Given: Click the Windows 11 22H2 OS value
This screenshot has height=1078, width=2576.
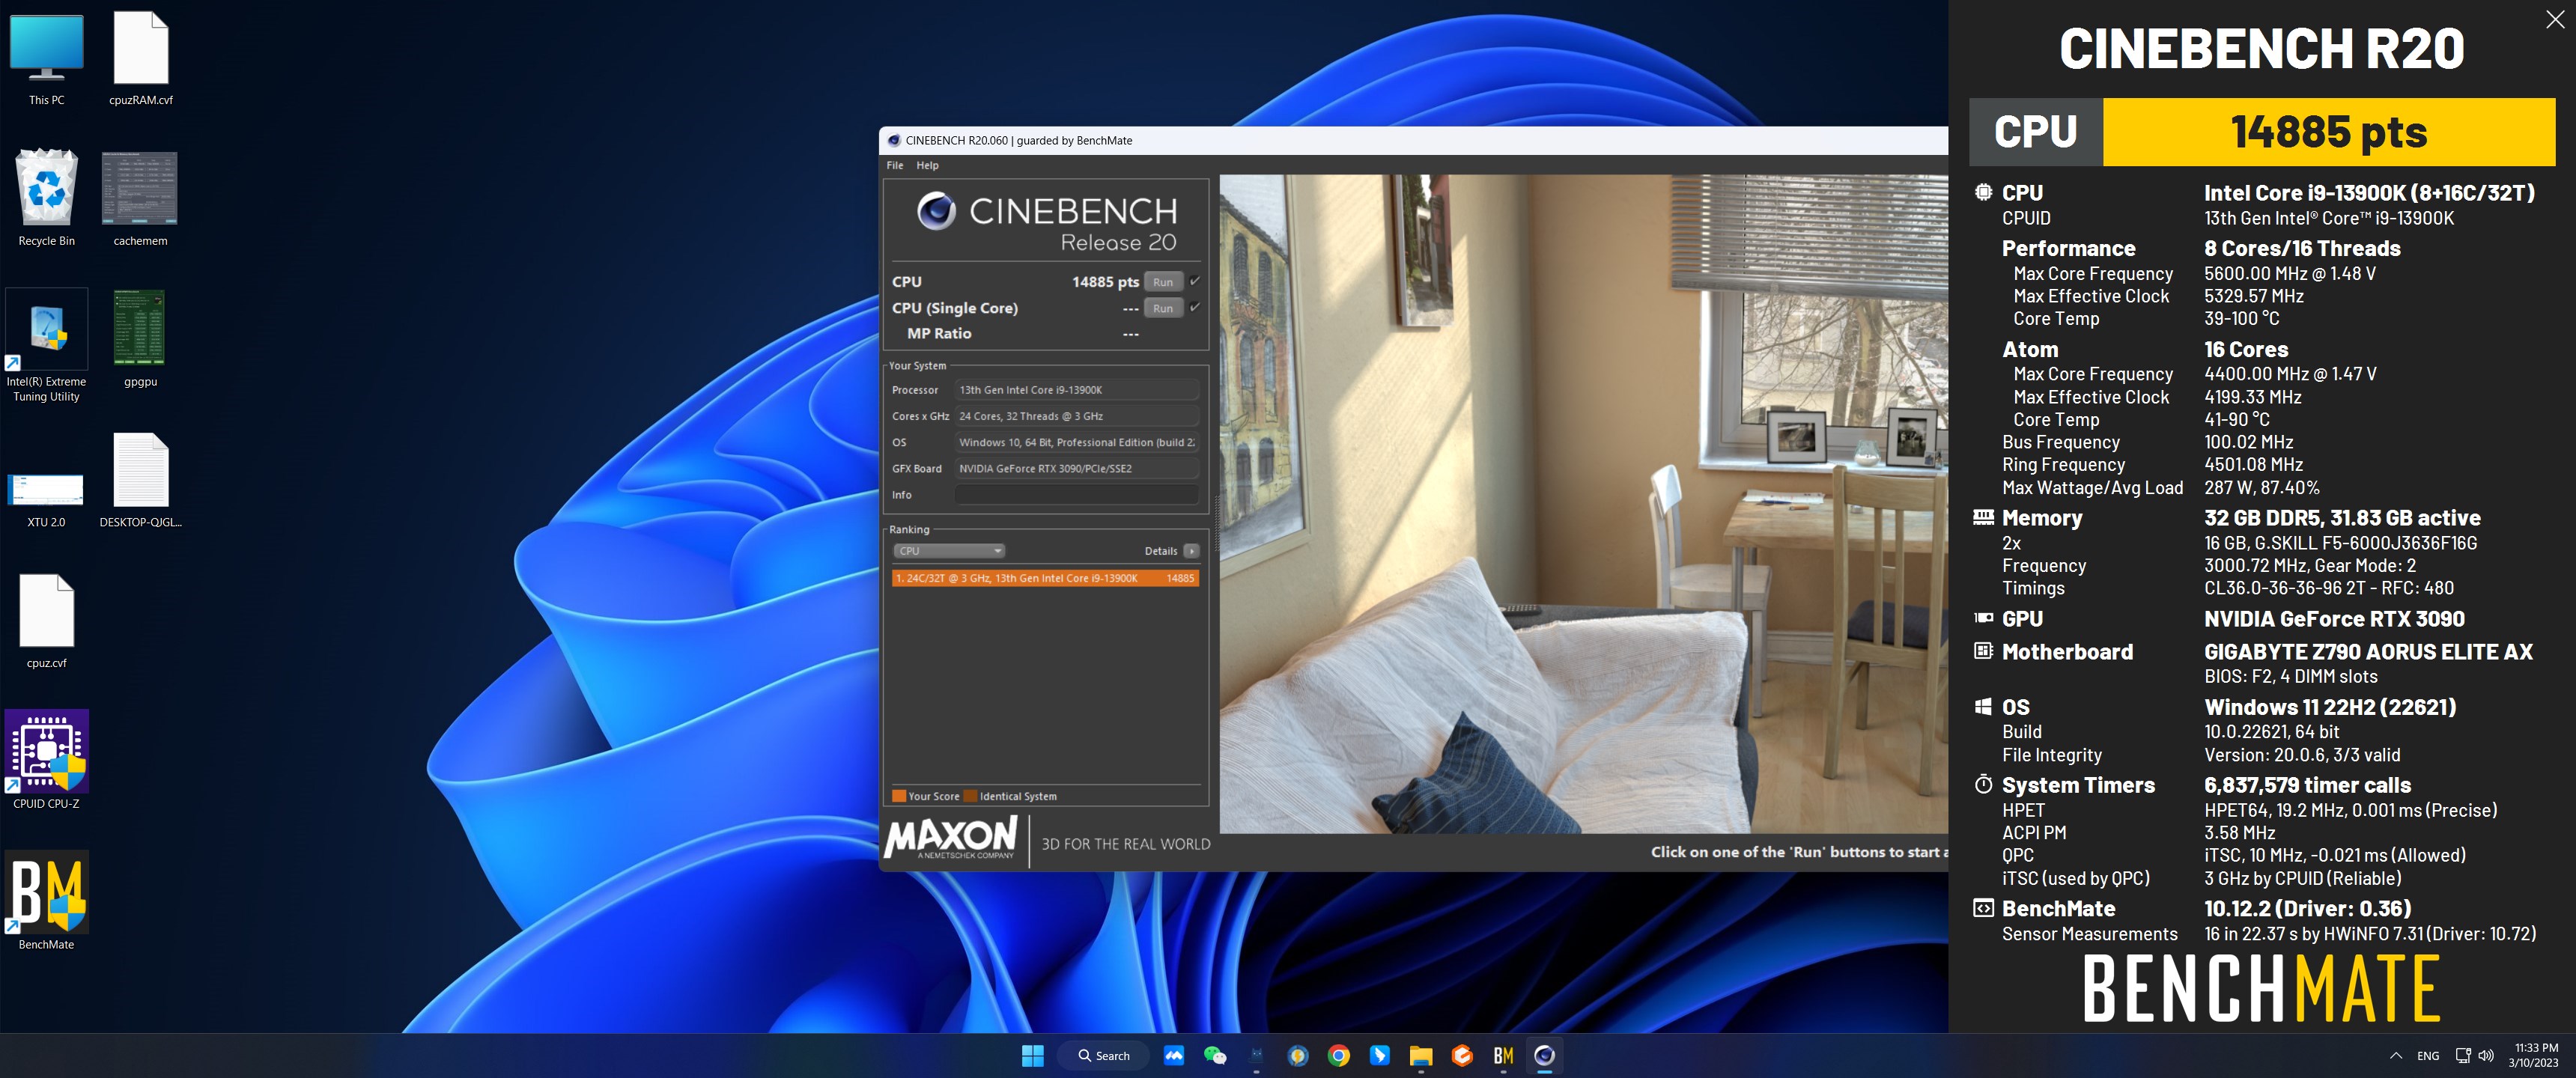Looking at the screenshot, I should [2330, 707].
